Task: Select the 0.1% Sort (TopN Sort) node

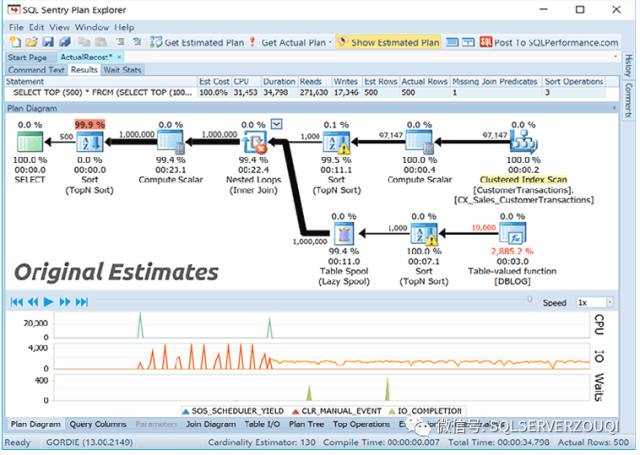Action: (x=337, y=142)
